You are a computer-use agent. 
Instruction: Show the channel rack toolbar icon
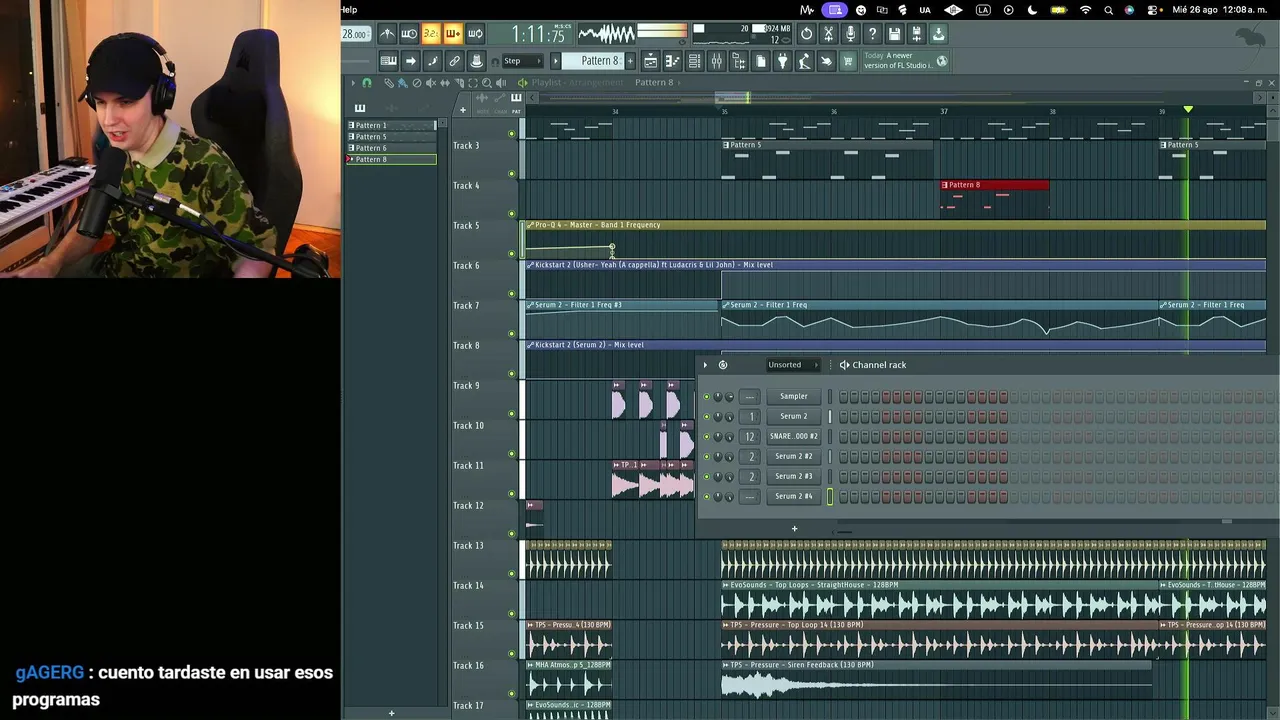694,61
